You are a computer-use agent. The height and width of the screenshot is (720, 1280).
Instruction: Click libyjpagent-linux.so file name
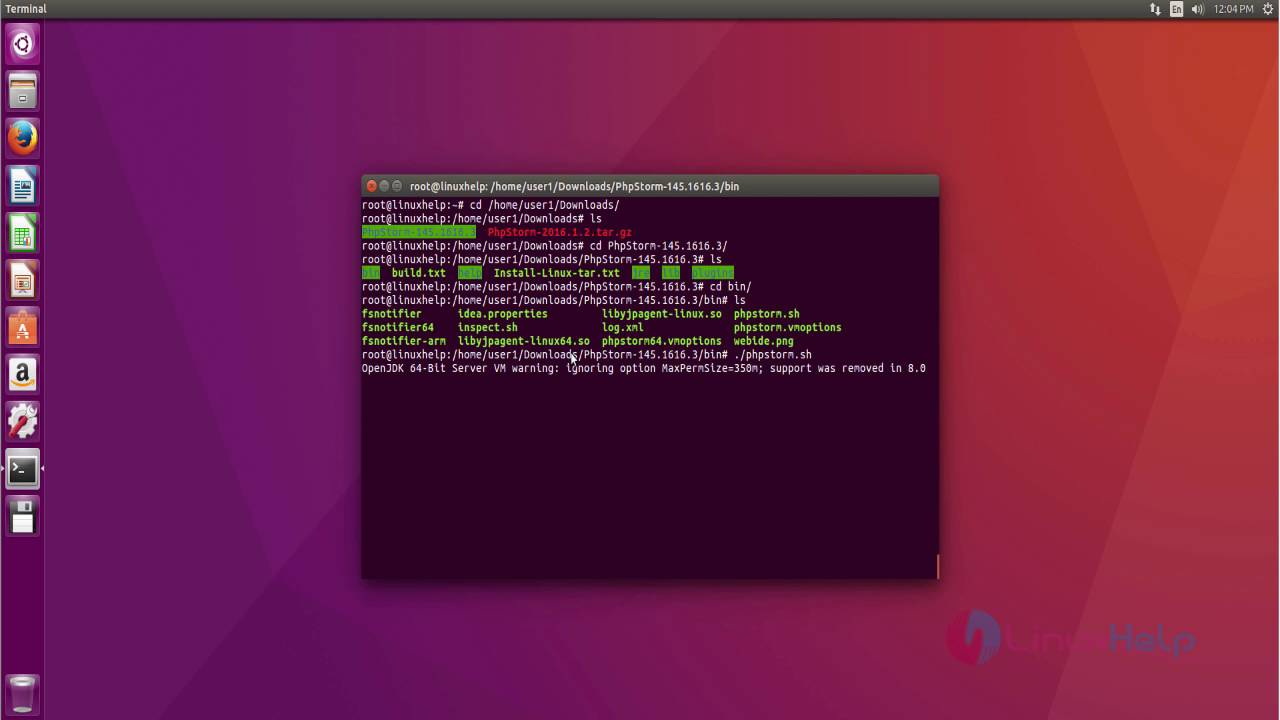click(x=662, y=314)
